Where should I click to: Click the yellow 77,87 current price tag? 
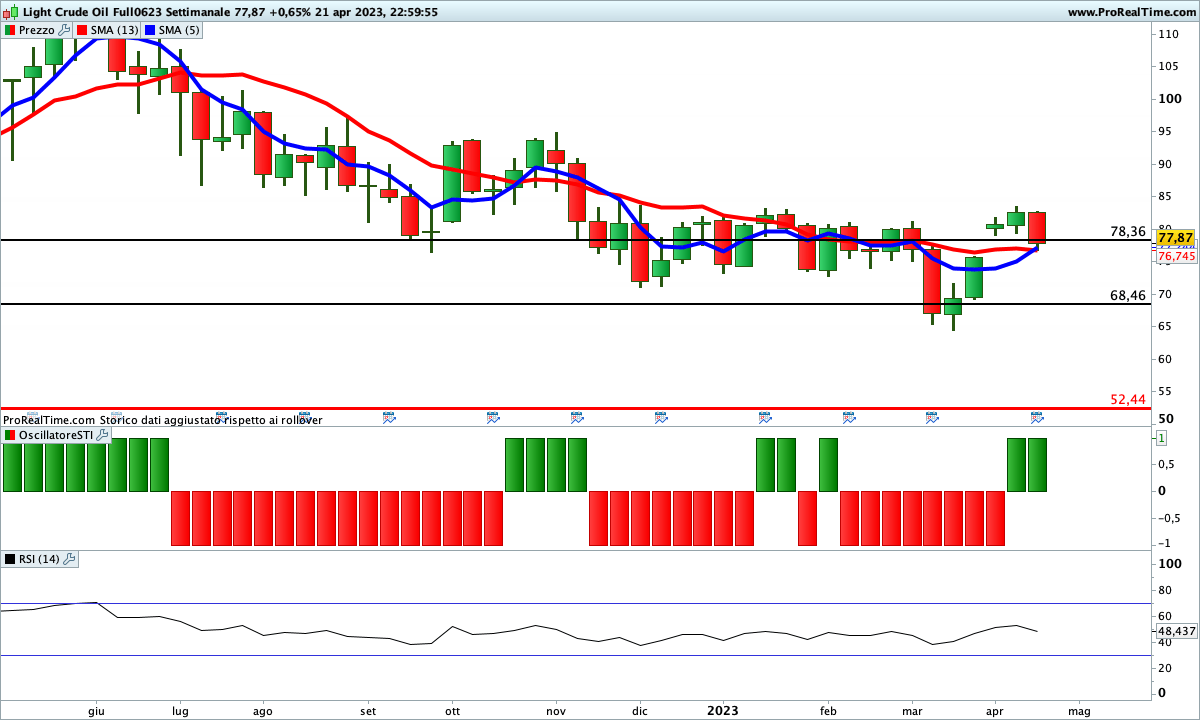[x=1176, y=238]
